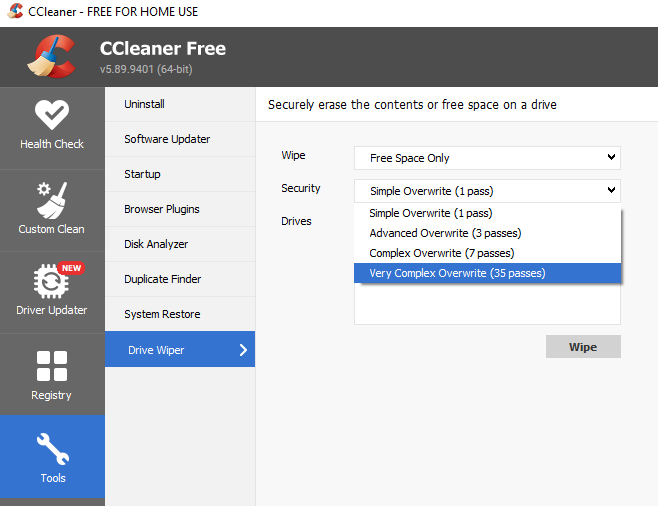Click arrow of Wipe combo box
Viewport: 658px width, 506px height.
pyautogui.click(x=611, y=157)
